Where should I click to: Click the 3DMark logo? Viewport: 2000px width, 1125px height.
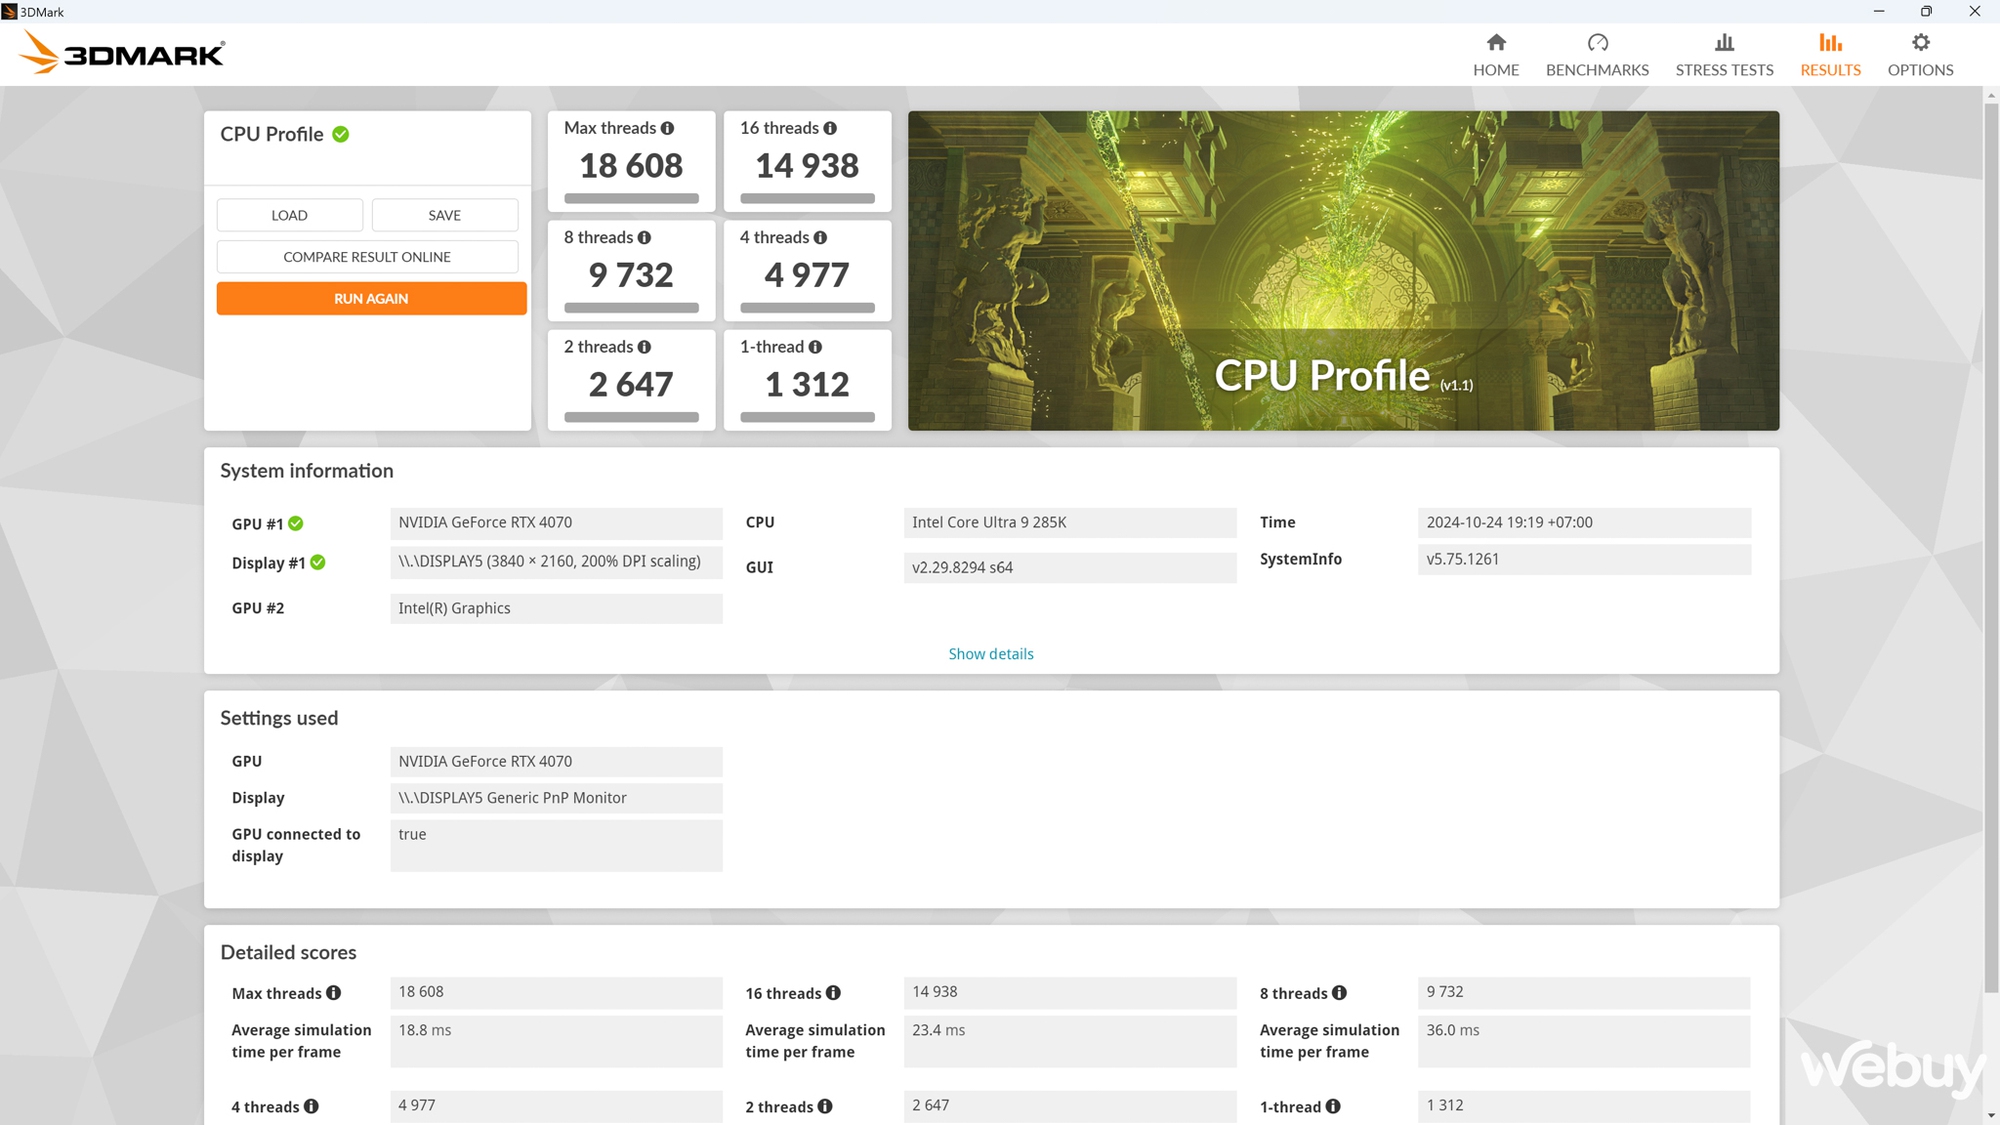pyautogui.click(x=122, y=52)
